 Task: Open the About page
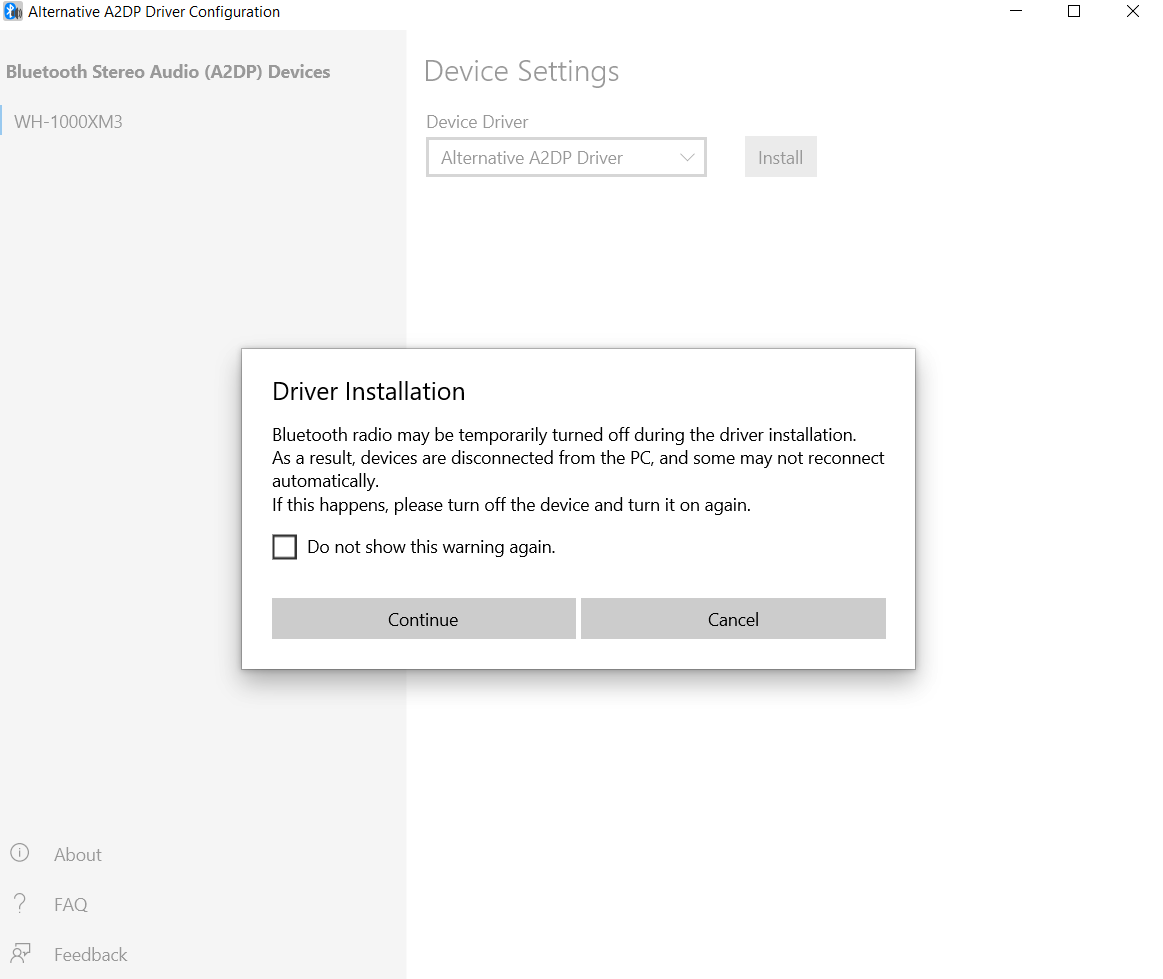[77, 854]
